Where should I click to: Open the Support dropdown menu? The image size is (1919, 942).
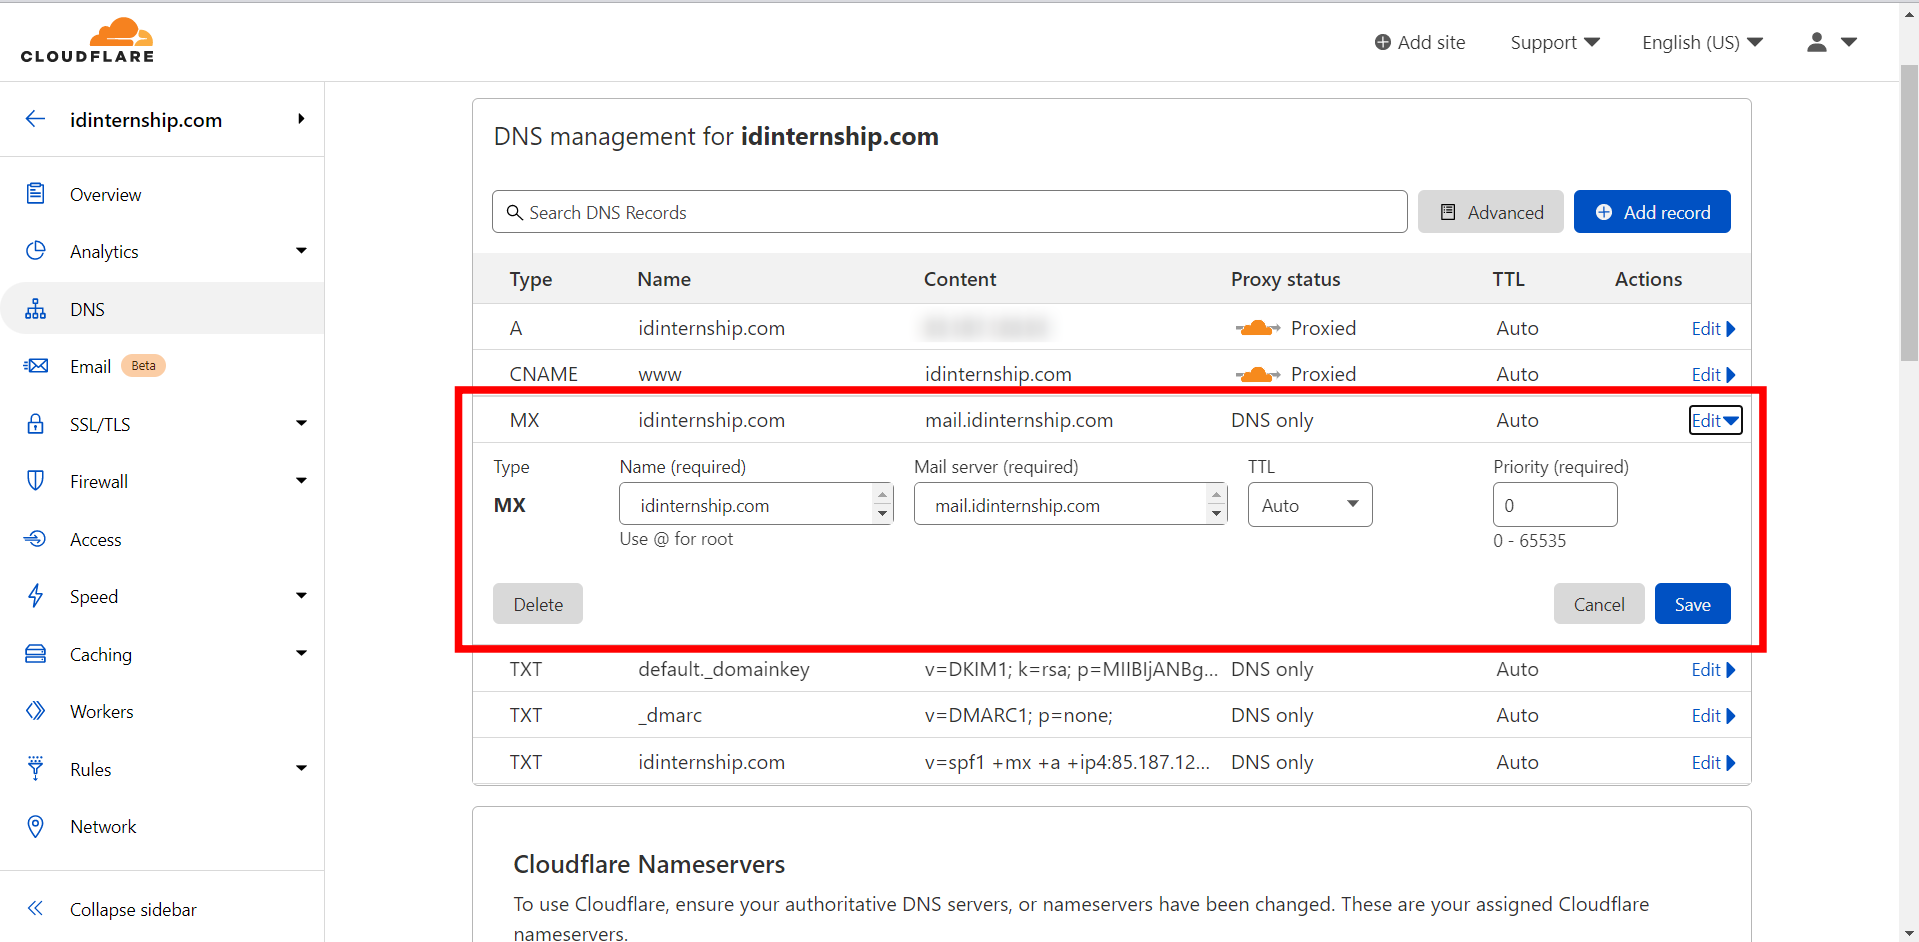point(1555,42)
